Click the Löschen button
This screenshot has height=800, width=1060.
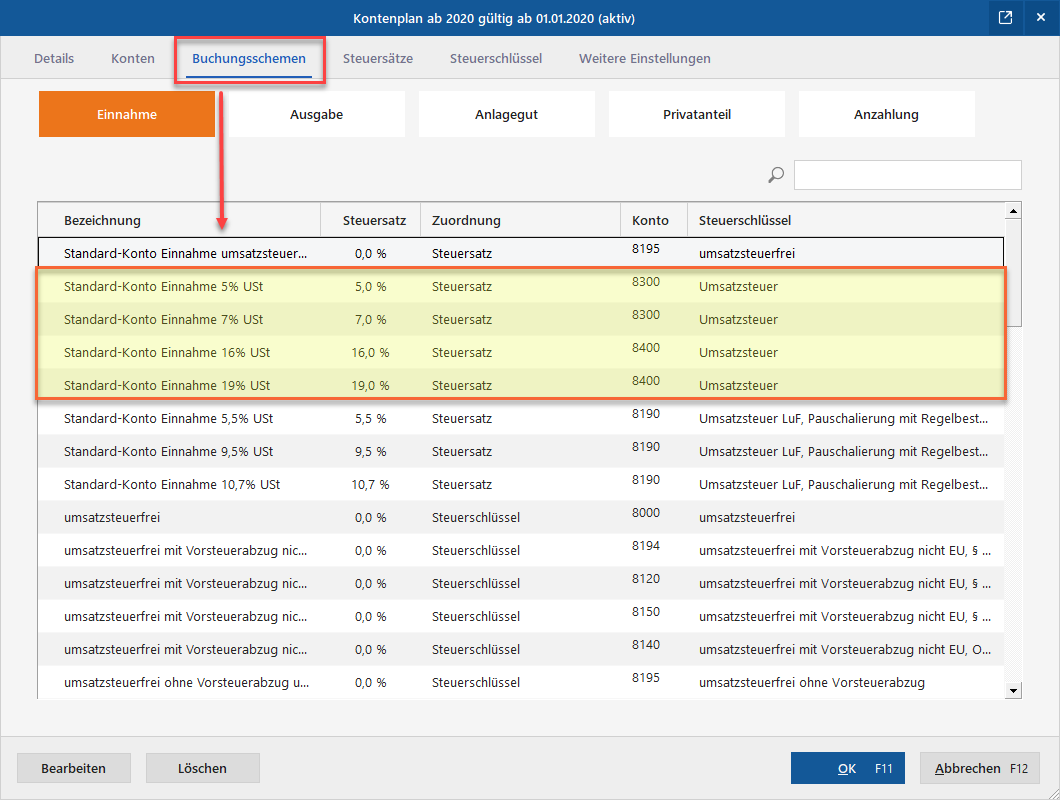click(x=203, y=768)
